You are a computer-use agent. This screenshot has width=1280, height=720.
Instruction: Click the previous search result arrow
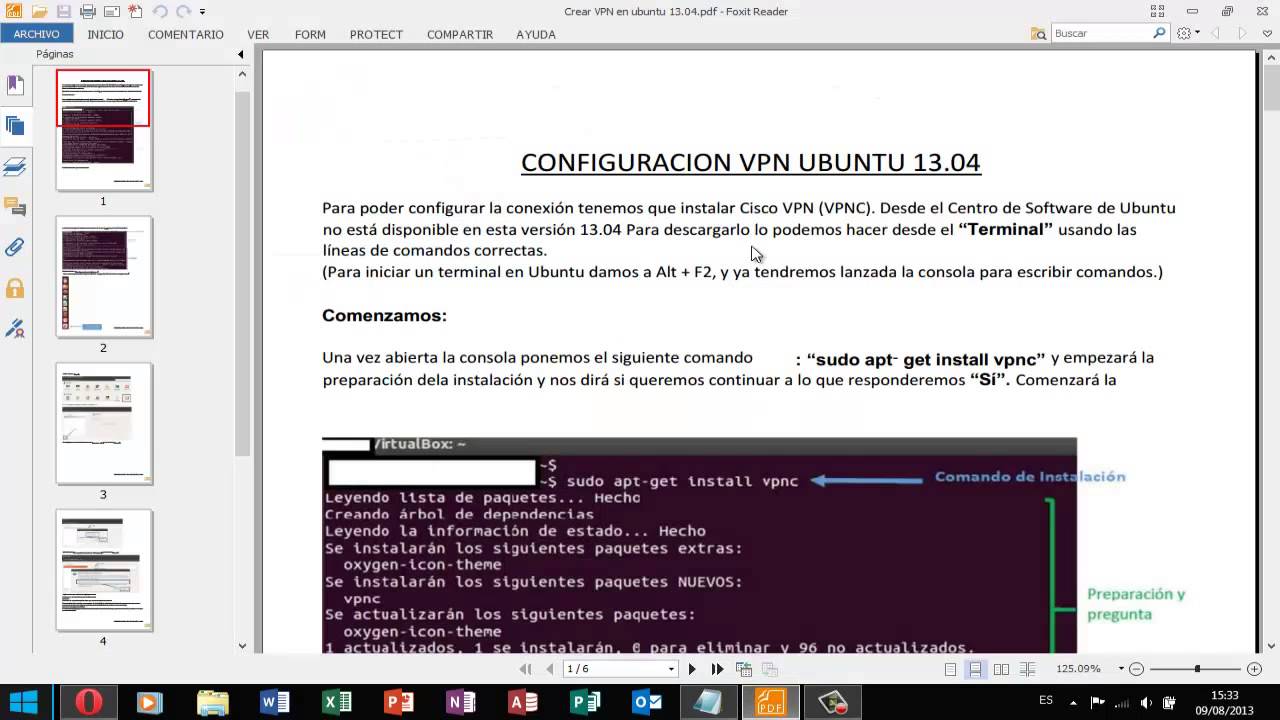point(1217,33)
